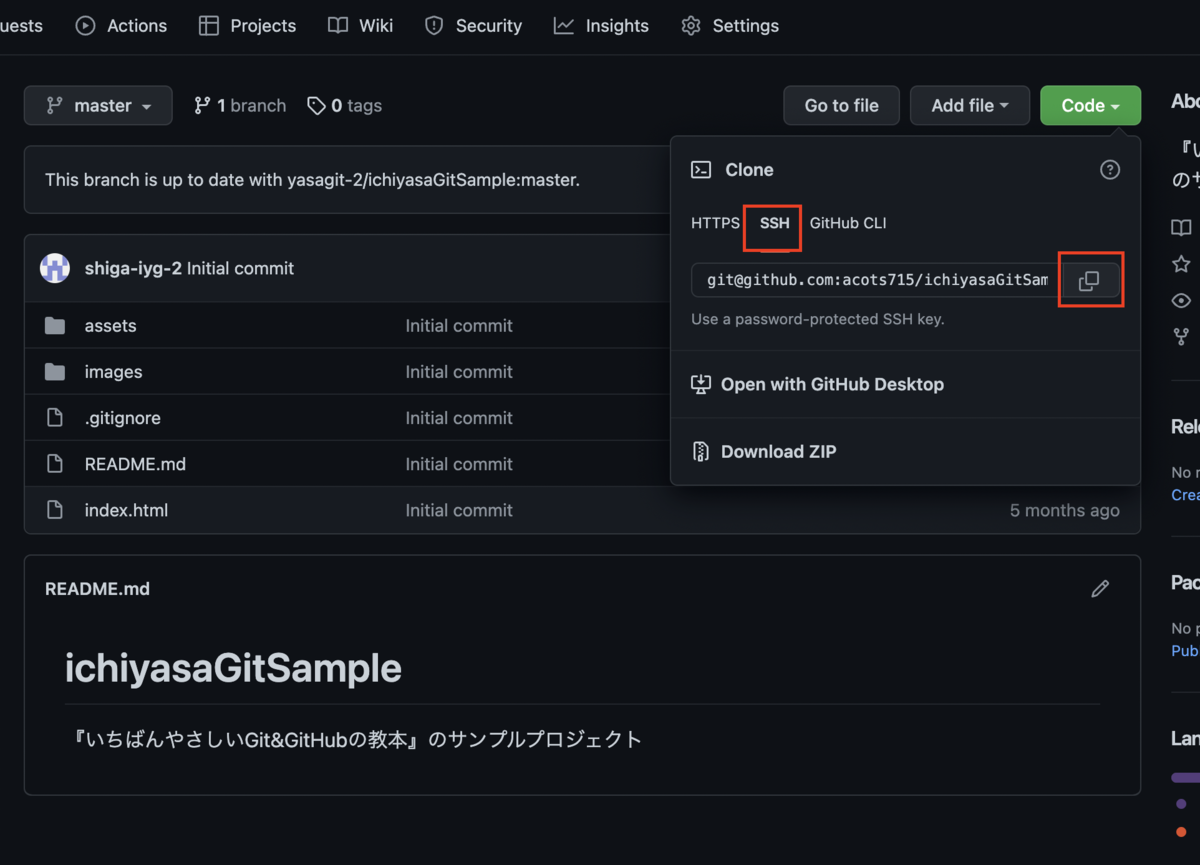The width and height of the screenshot is (1200, 865).
Task: Click the Go to file button
Action: click(x=841, y=105)
